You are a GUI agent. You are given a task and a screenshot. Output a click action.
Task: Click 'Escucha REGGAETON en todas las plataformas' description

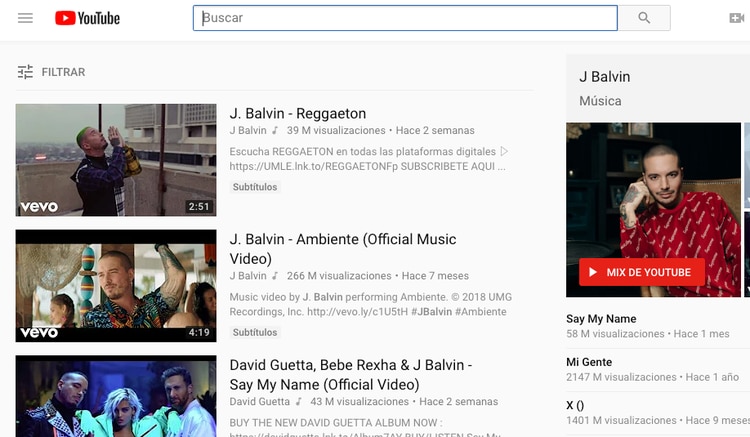click(367, 159)
